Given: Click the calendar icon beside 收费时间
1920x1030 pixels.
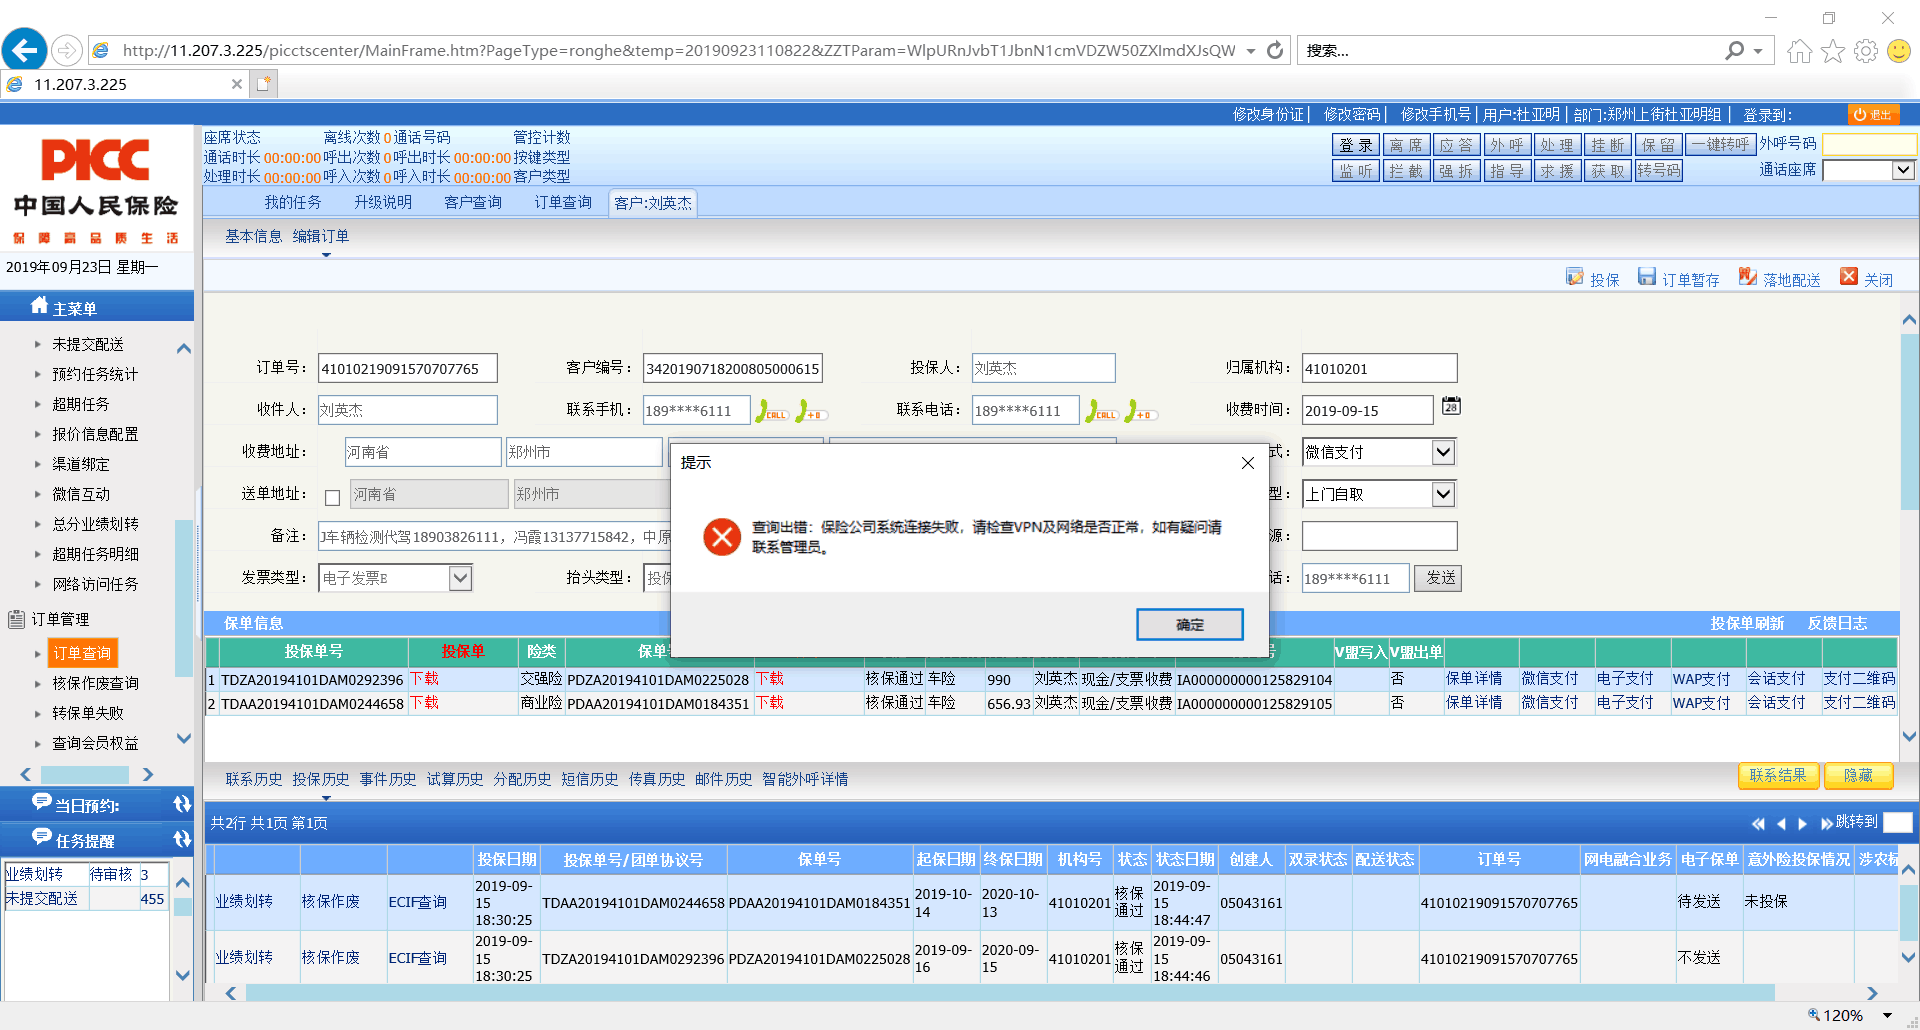Looking at the screenshot, I should pyautogui.click(x=1451, y=406).
